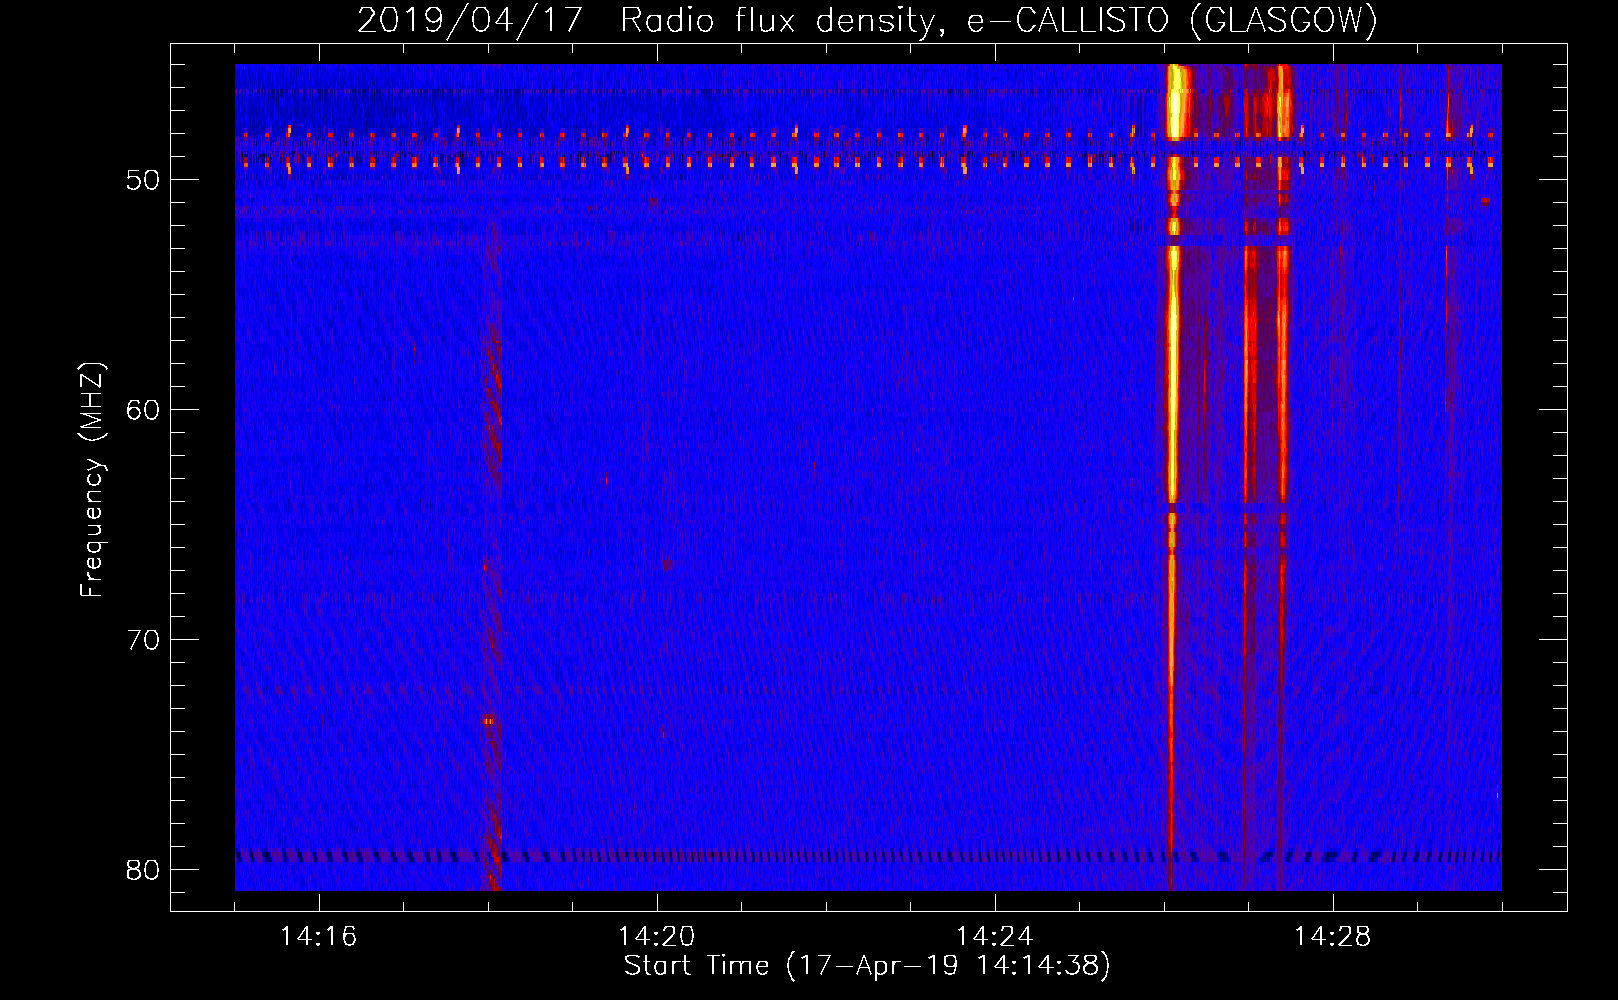The height and width of the screenshot is (1000, 1618).
Task: Click the 70 MHz frequency tick label
Action: [143, 640]
